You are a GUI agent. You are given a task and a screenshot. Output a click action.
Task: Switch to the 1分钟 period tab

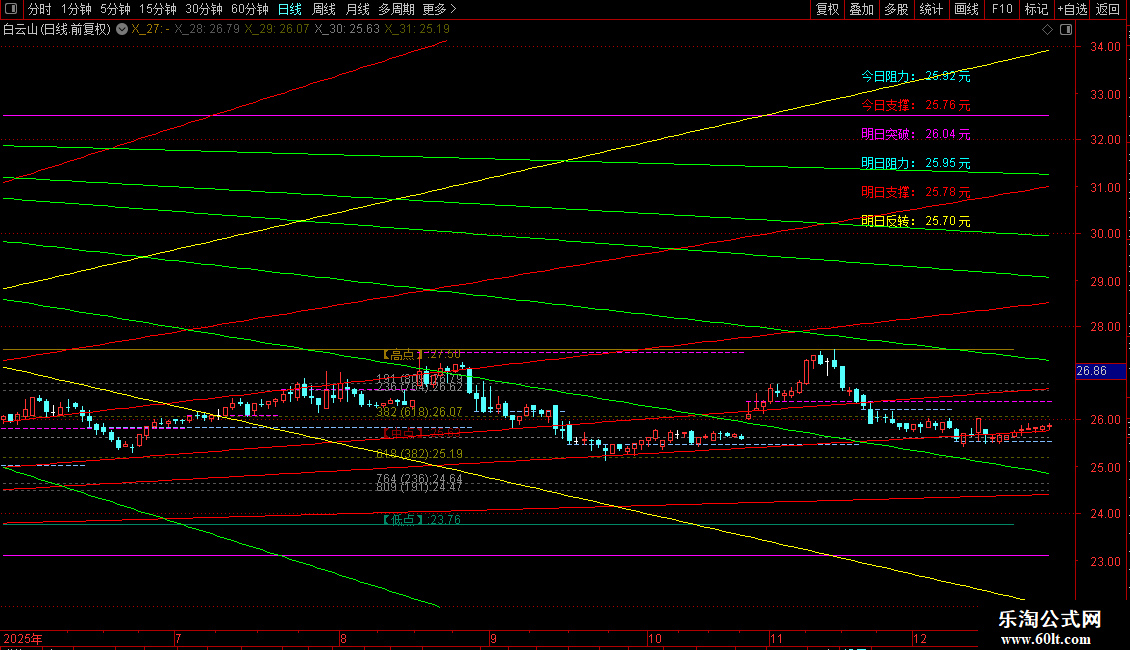76,9
